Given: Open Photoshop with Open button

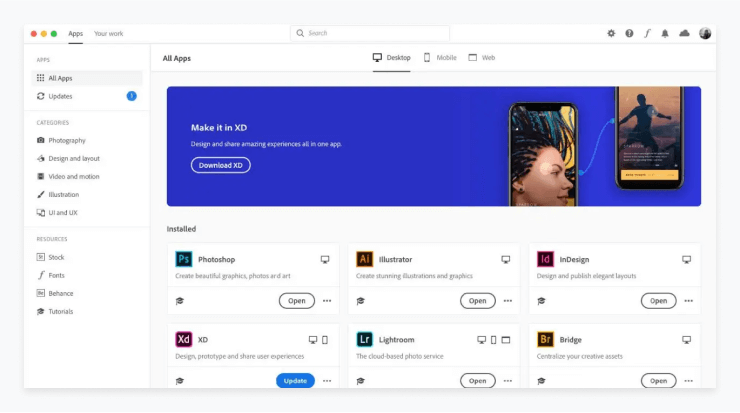Looking at the screenshot, I should 296,301.
